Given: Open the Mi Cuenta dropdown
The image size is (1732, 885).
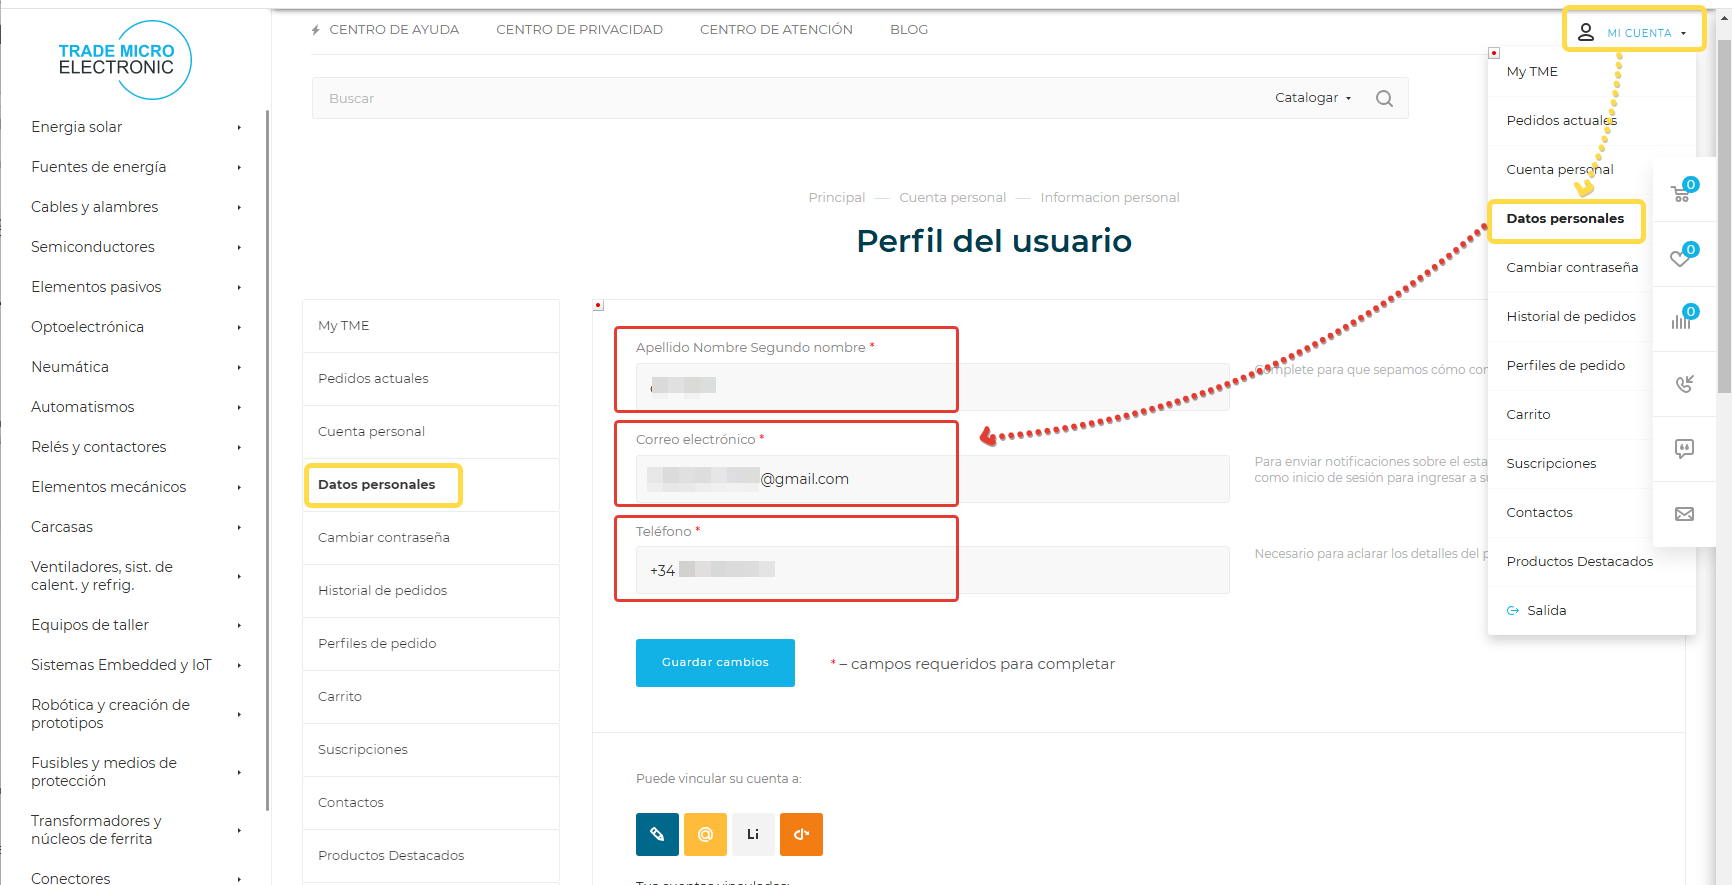Looking at the screenshot, I should (1635, 32).
